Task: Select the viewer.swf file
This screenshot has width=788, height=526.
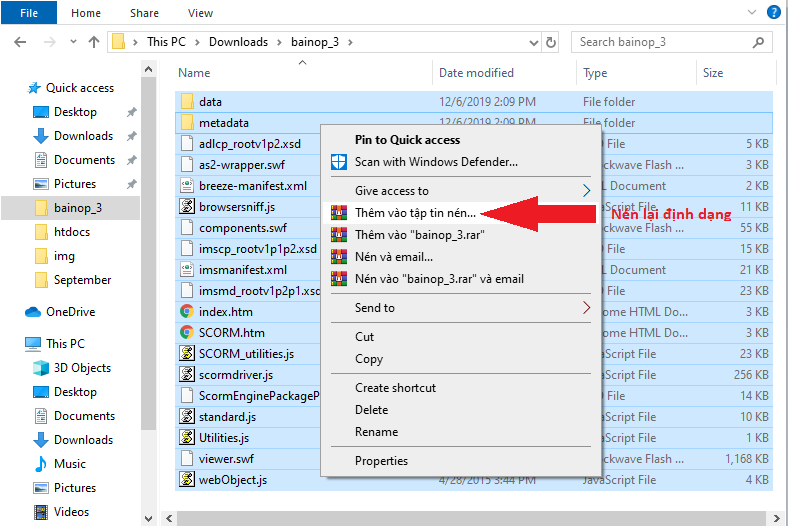Action: point(226,459)
